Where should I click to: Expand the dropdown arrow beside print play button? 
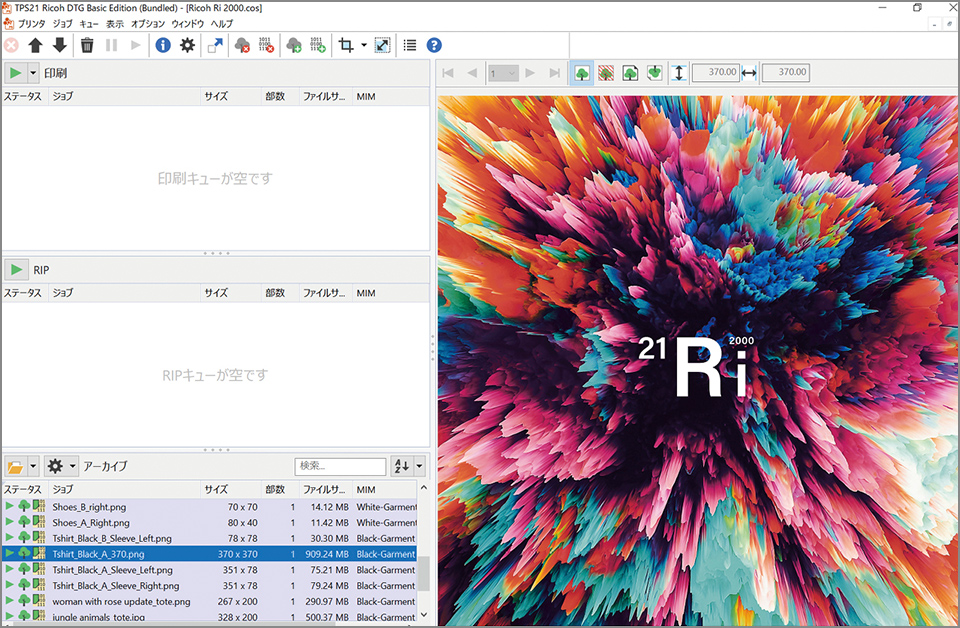click(33, 73)
